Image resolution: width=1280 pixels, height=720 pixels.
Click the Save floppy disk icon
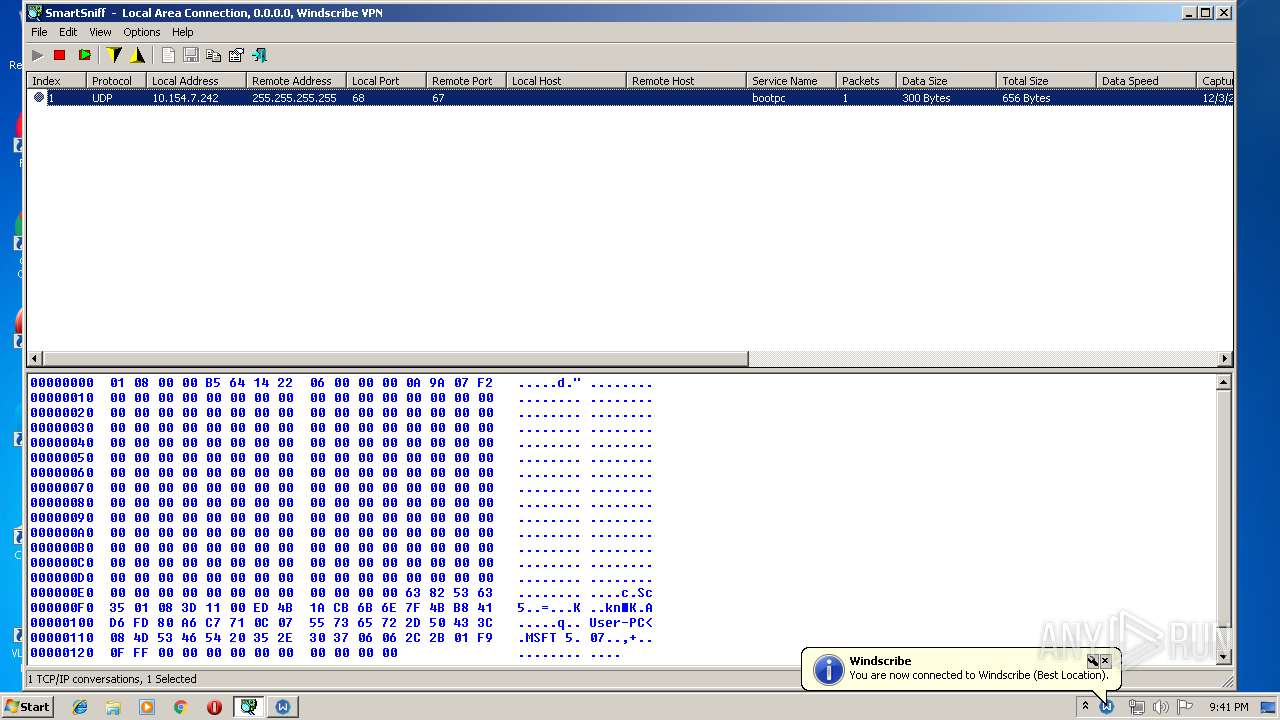point(191,56)
